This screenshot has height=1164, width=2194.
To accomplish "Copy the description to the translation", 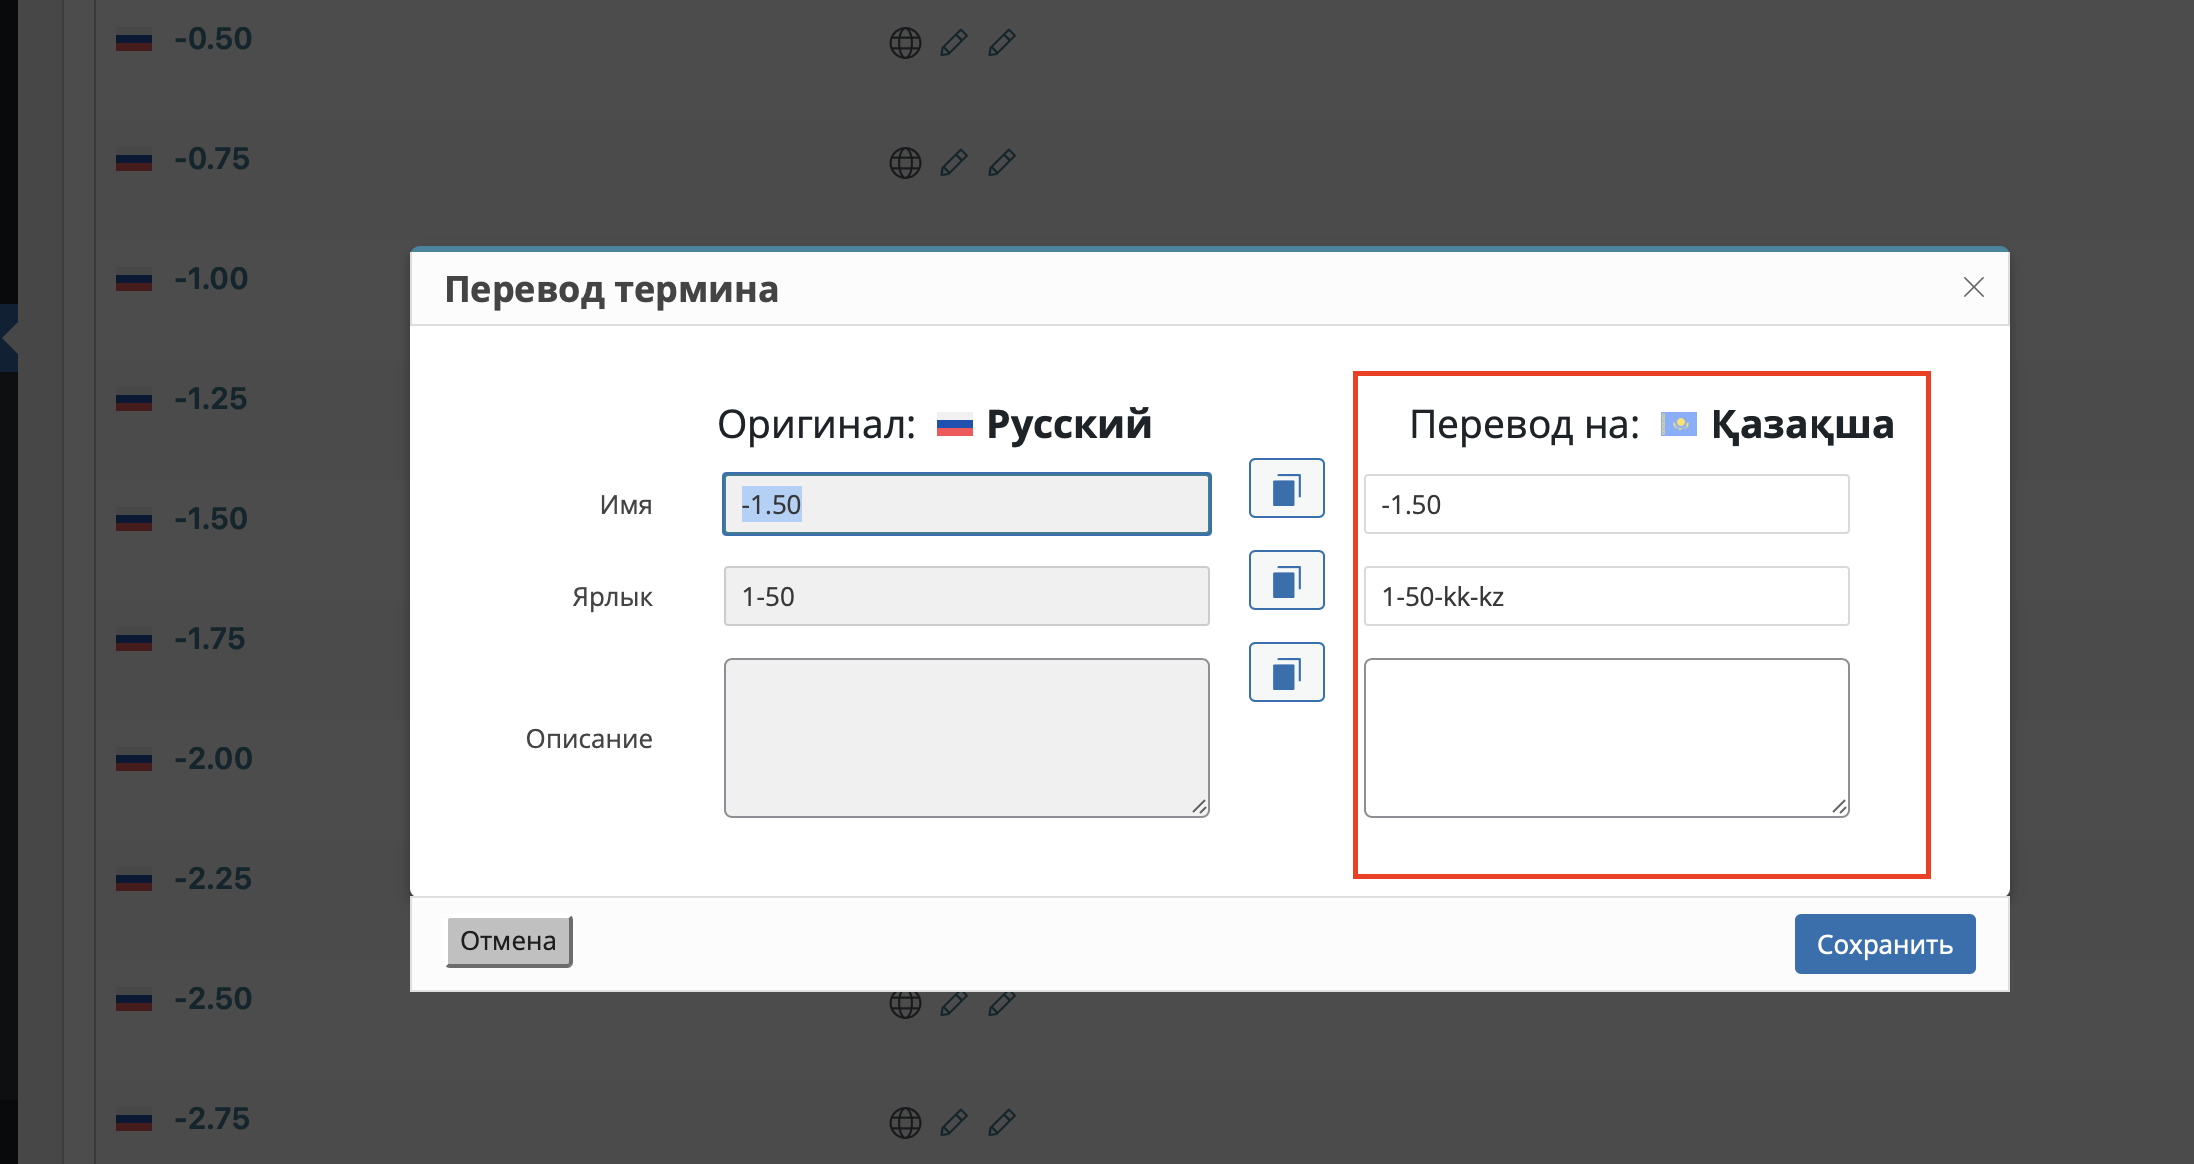I will pyautogui.click(x=1286, y=673).
